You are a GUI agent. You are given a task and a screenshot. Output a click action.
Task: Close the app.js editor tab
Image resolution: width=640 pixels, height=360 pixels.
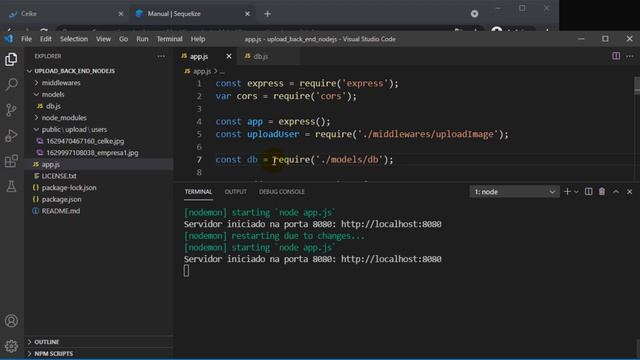[229, 56]
